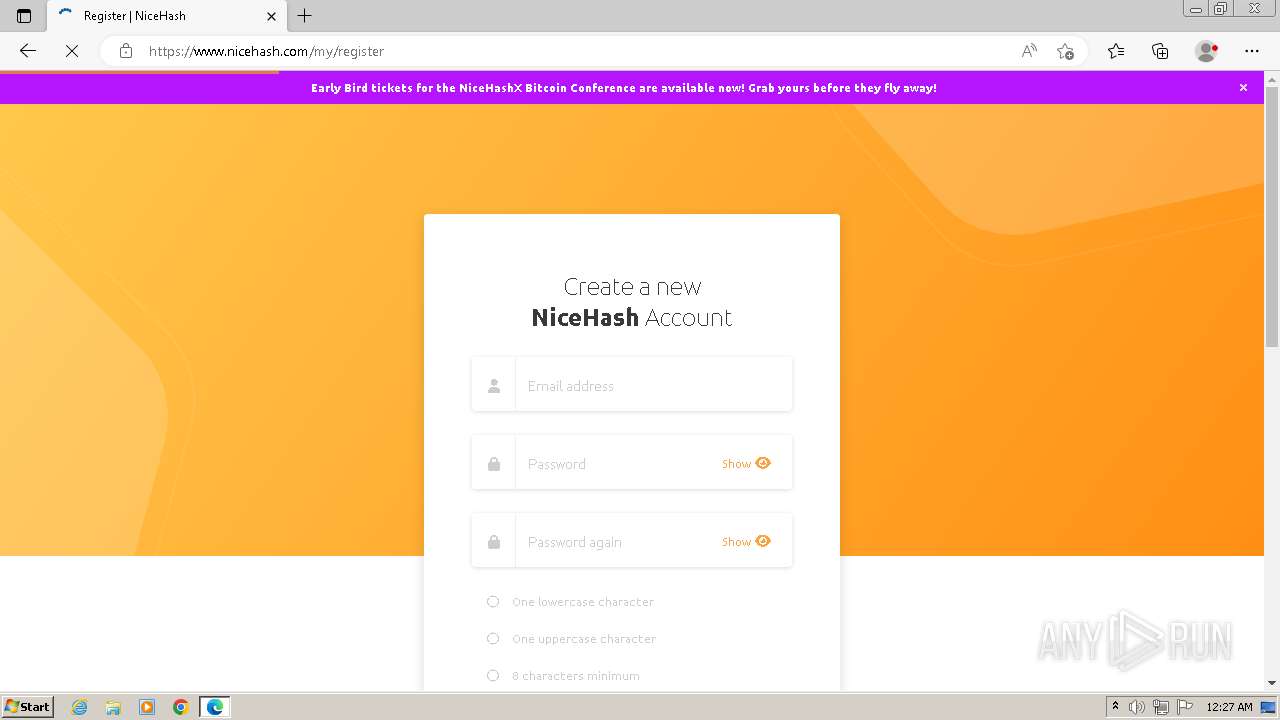The image size is (1280, 720).
Task: Open the Early Bird tickets banner link
Action: pos(624,88)
